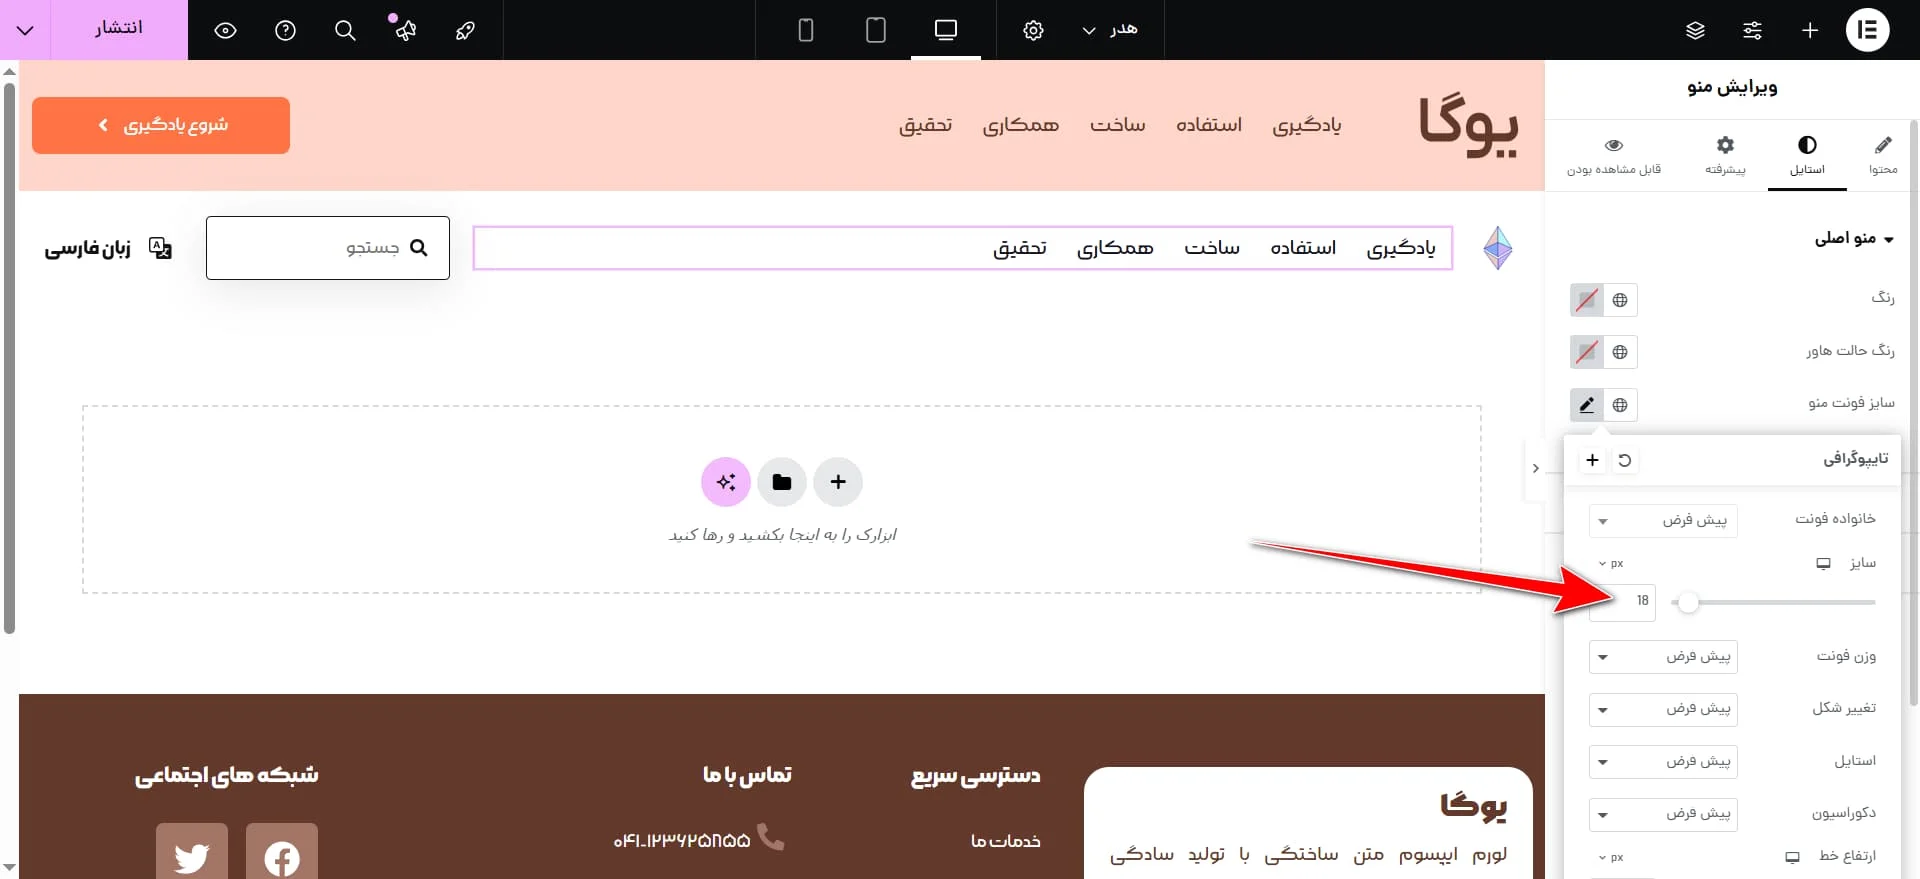Switch to mobile device view

point(805,30)
